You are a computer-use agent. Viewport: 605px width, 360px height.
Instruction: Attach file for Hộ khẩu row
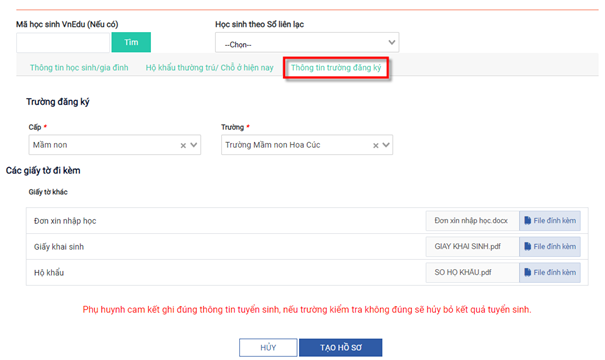[550, 272]
